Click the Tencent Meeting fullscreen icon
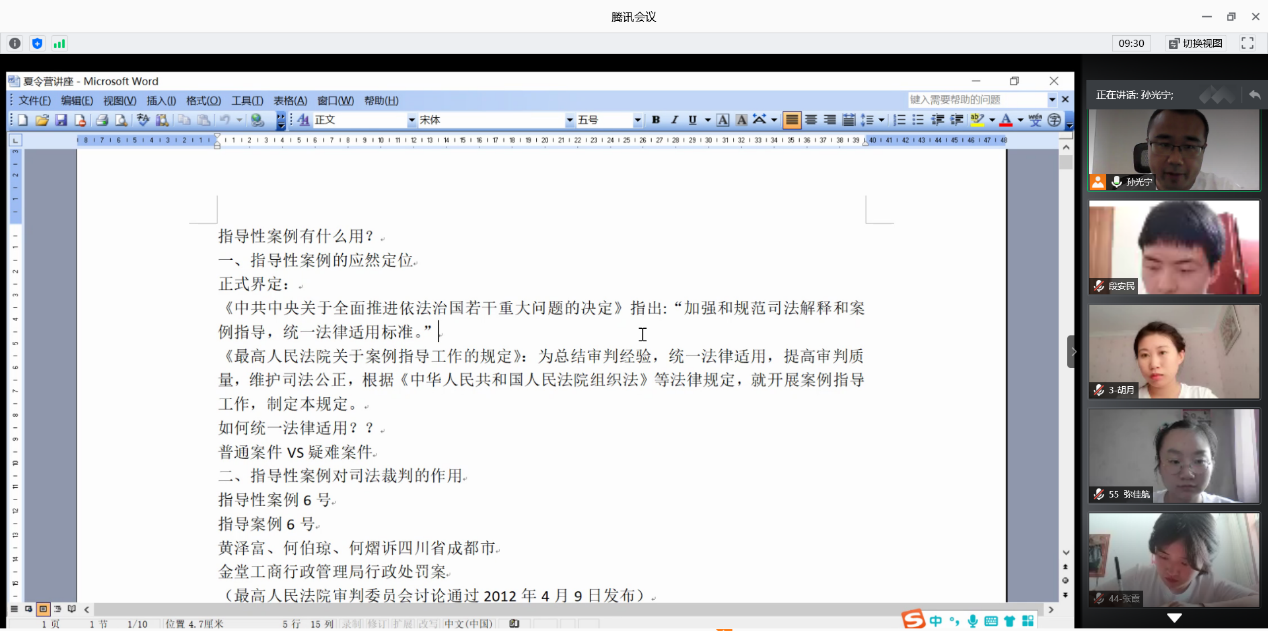 pyautogui.click(x=1247, y=43)
